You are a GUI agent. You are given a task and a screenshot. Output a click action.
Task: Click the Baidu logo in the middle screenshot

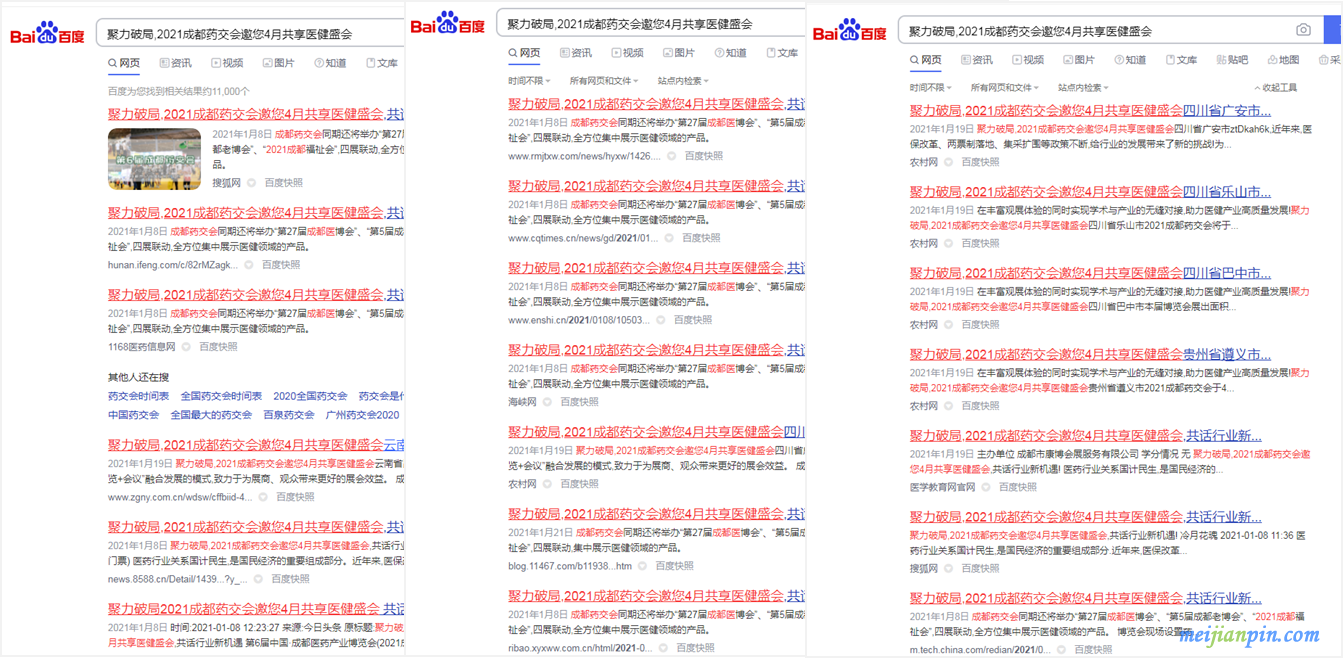click(447, 24)
